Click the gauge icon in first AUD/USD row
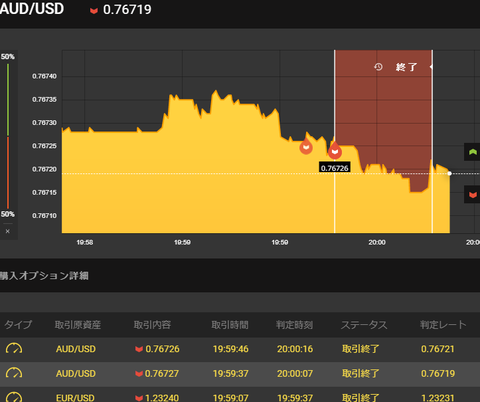This screenshot has height=402, width=480. pos(14,349)
